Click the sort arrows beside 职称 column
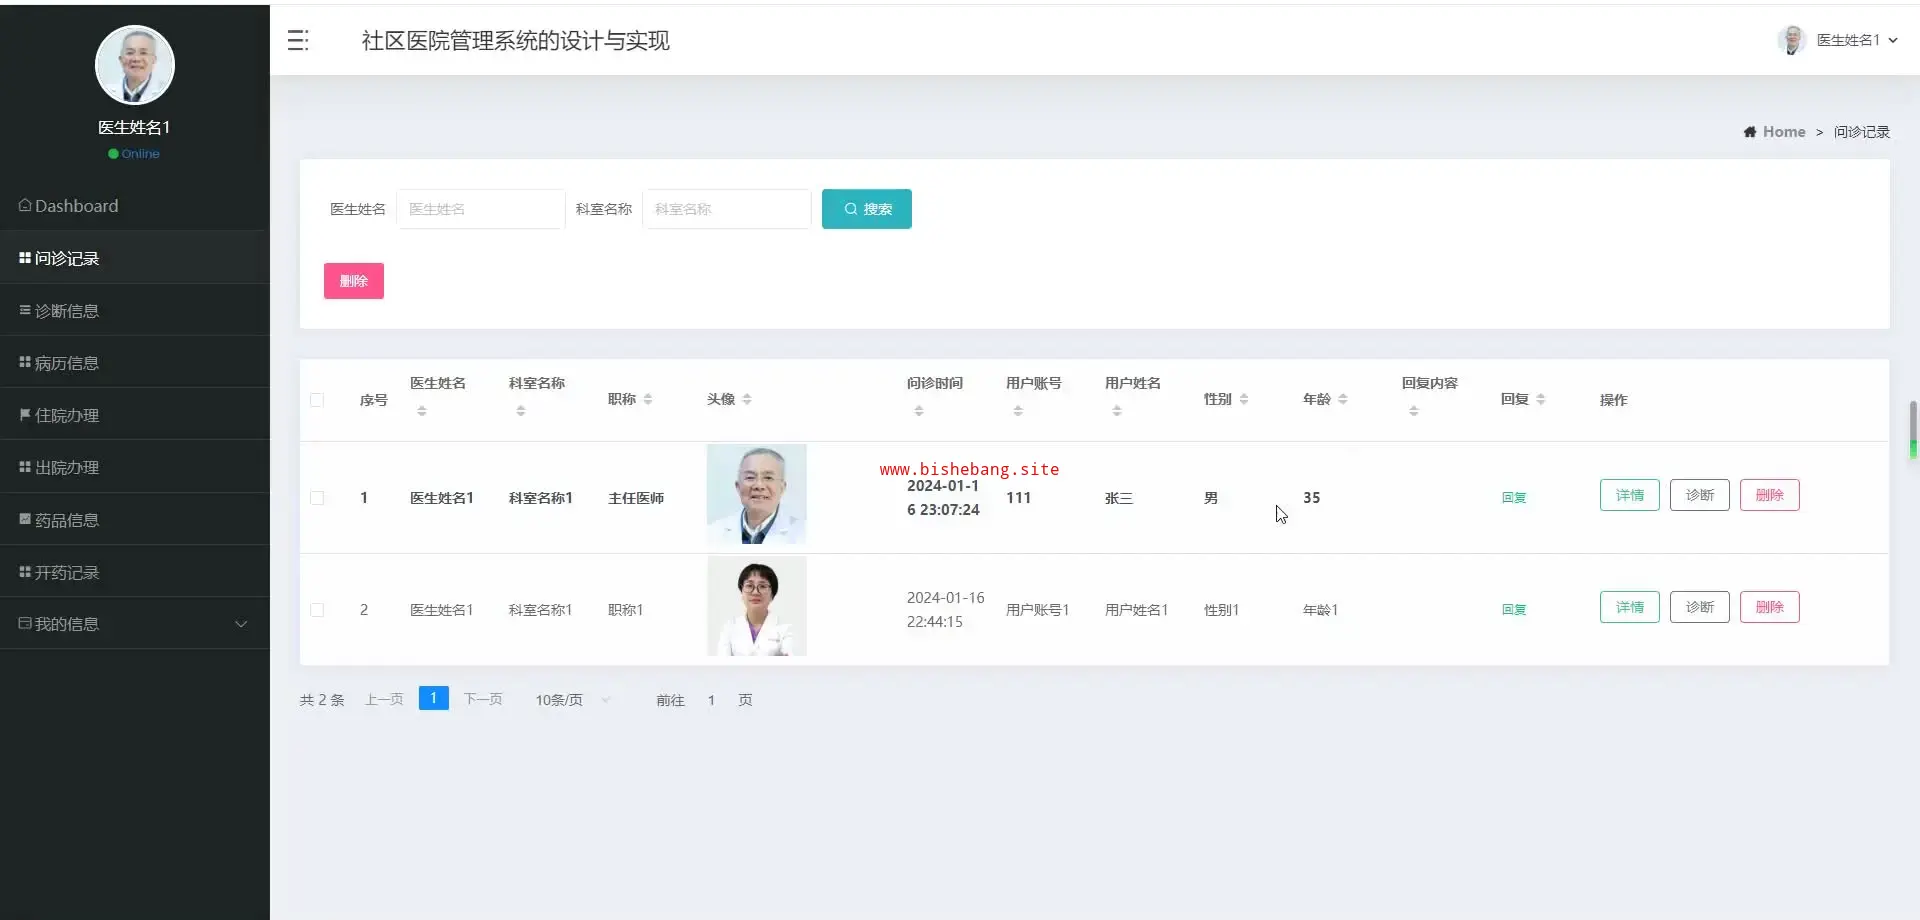1920x920 pixels. click(x=648, y=399)
